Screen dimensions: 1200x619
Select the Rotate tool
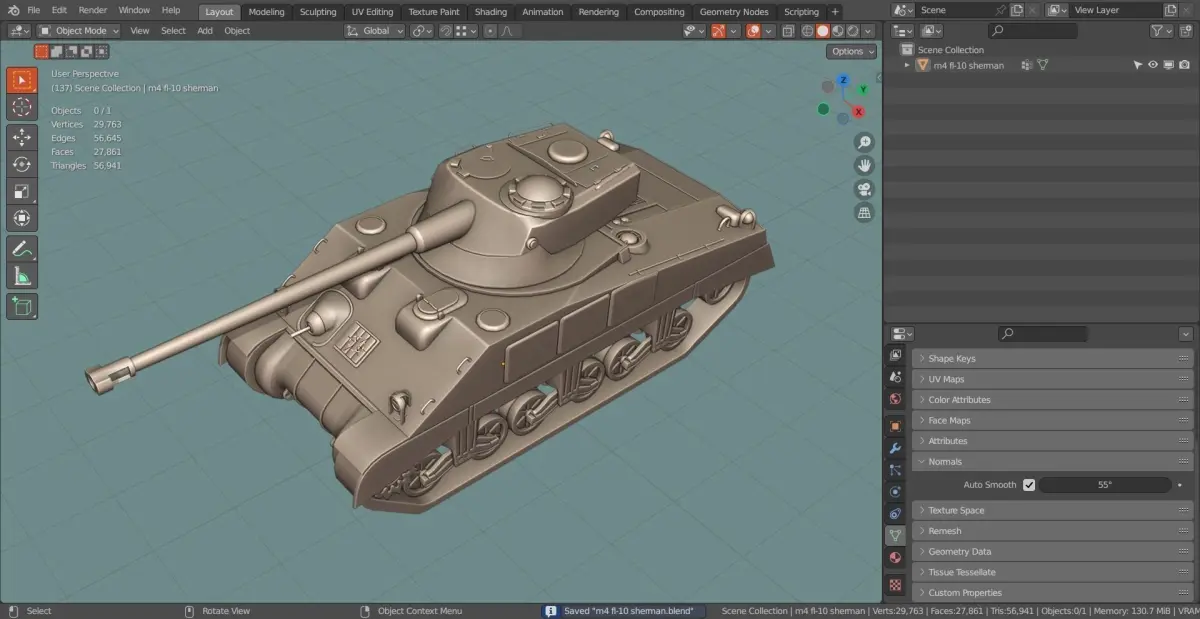pos(22,165)
